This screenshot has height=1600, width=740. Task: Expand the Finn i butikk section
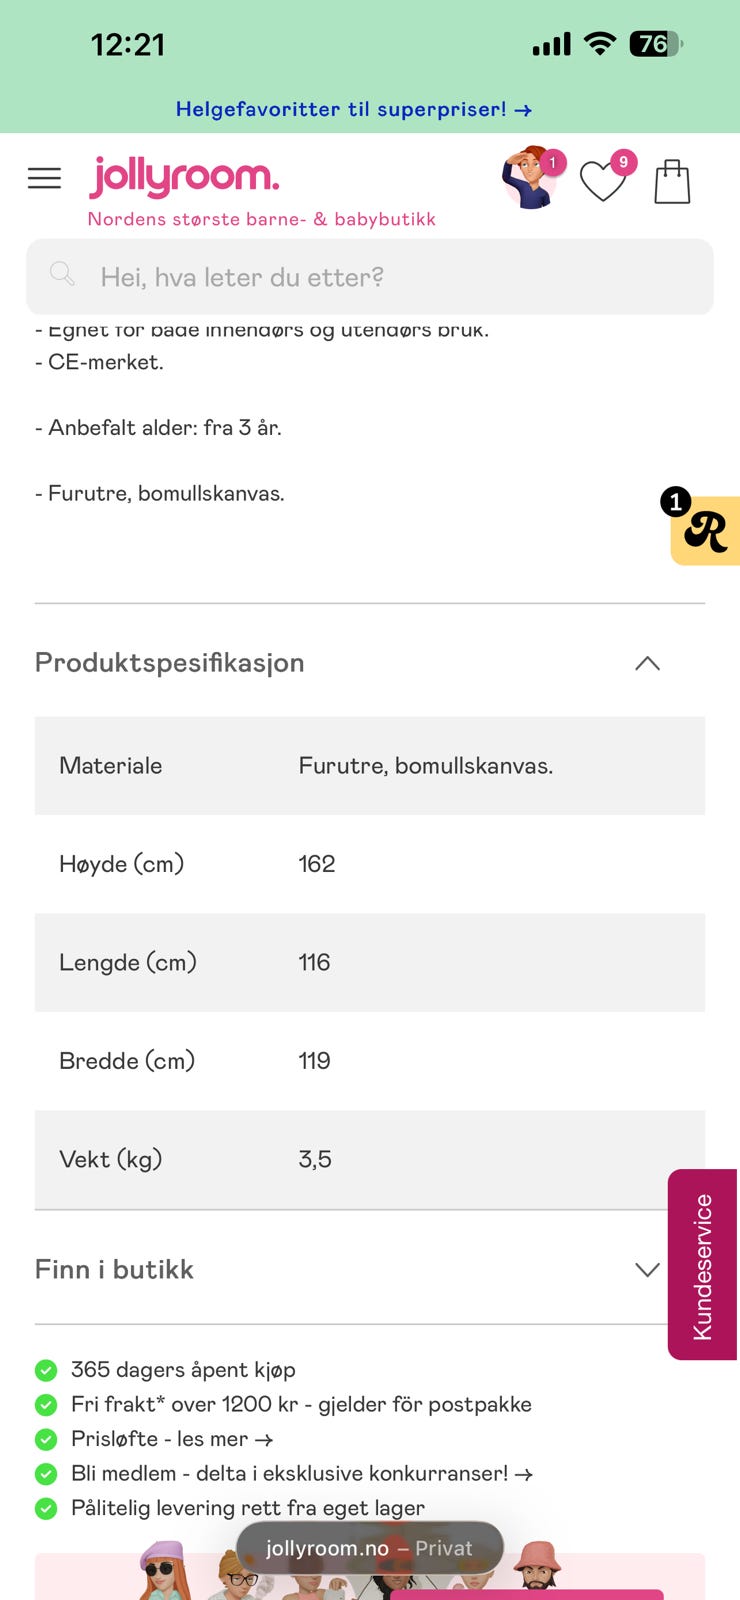648,1270
